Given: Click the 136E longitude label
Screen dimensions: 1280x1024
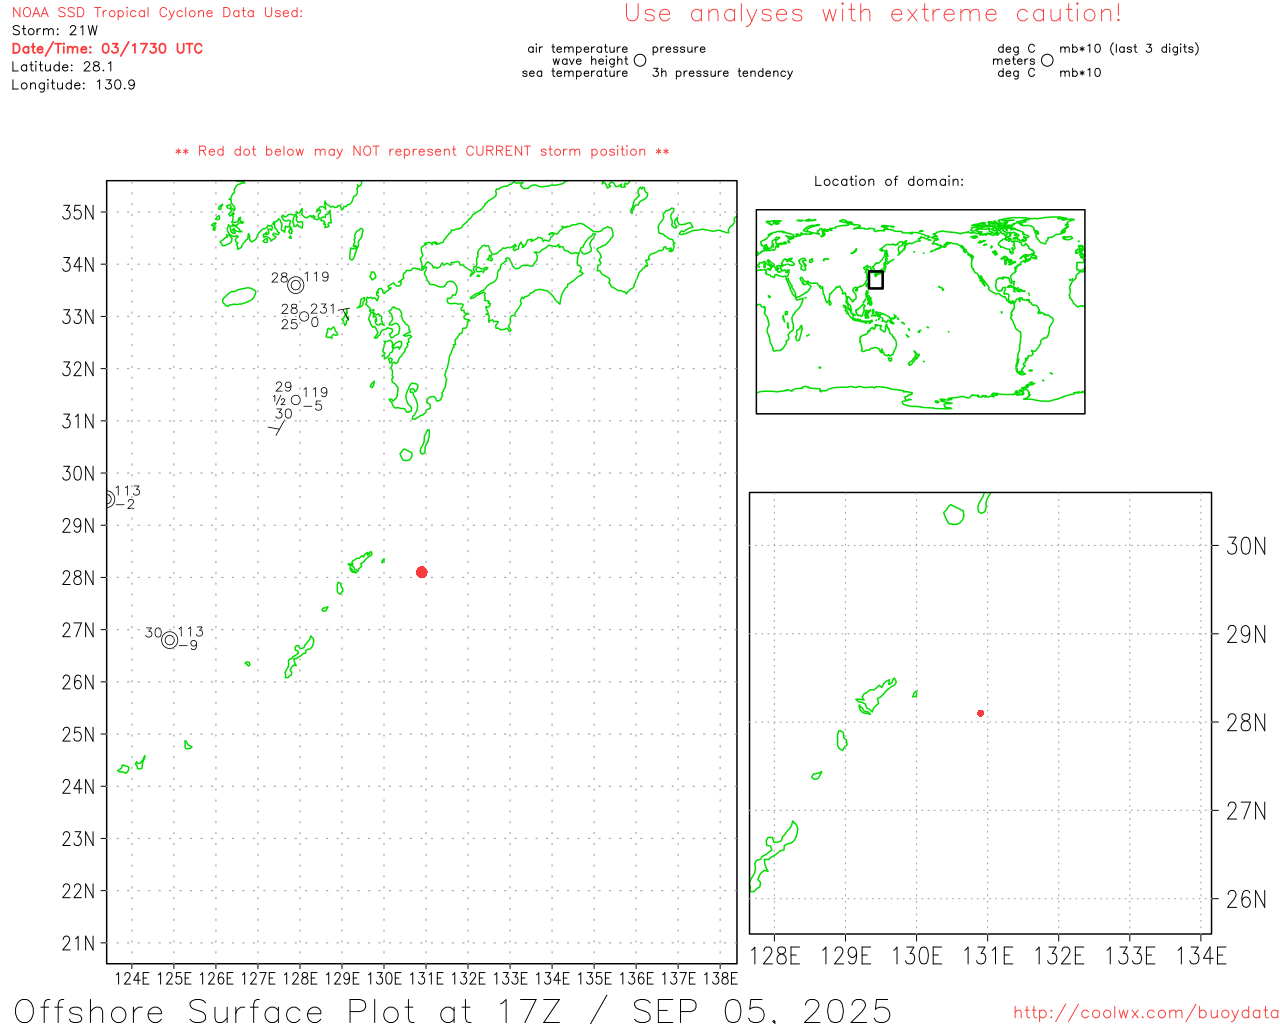Looking at the screenshot, I should pyautogui.click(x=636, y=978).
